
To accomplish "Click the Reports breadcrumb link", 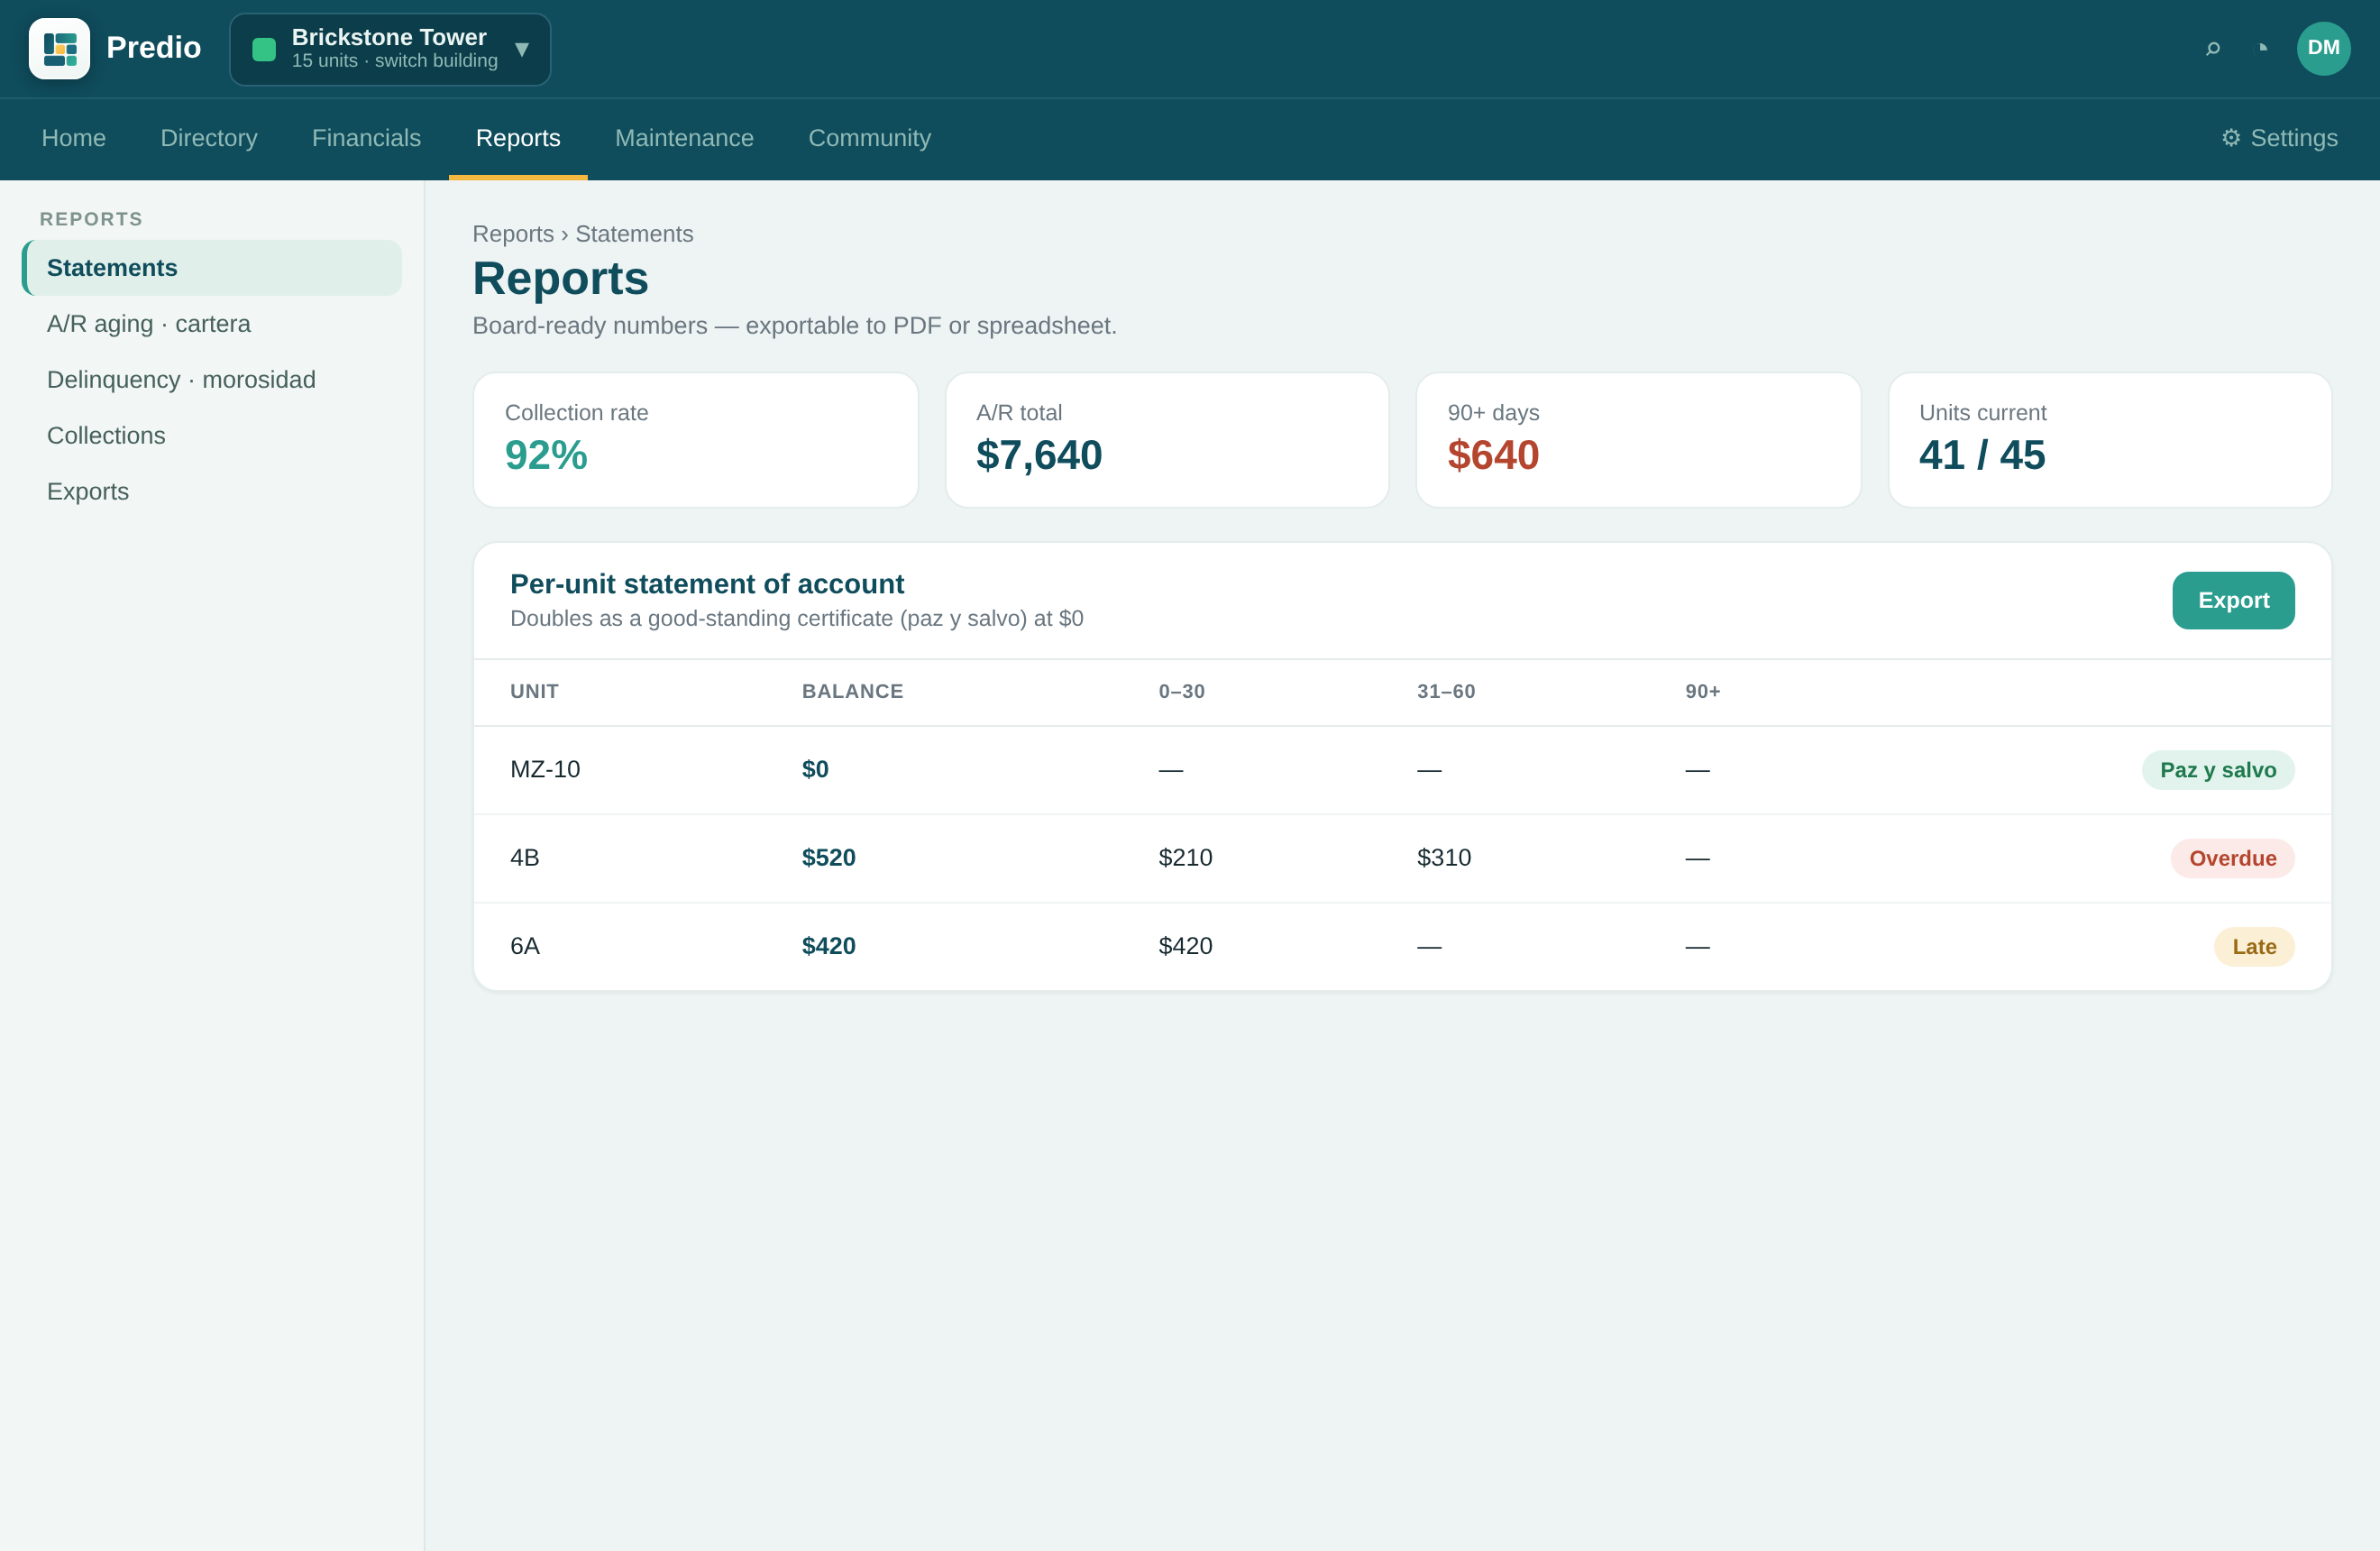I will (513, 234).
